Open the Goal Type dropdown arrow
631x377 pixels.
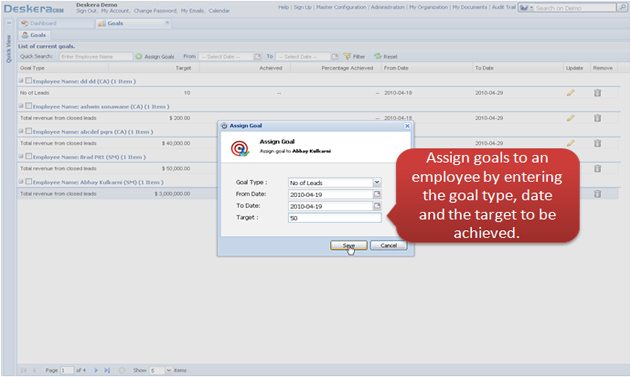click(x=377, y=183)
